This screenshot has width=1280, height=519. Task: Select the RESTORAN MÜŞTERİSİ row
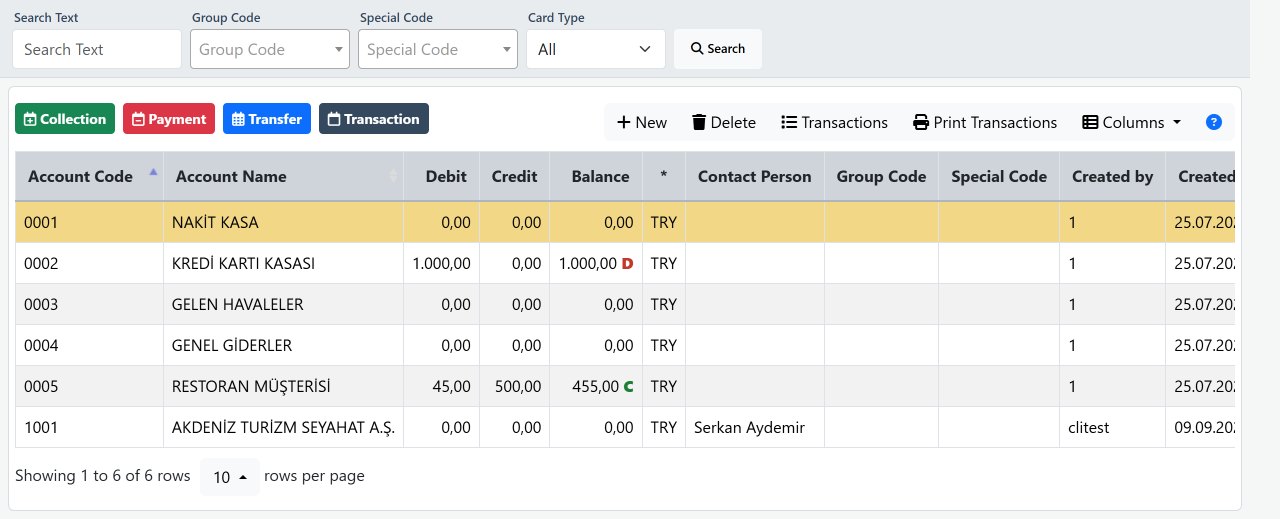pyautogui.click(x=625, y=386)
